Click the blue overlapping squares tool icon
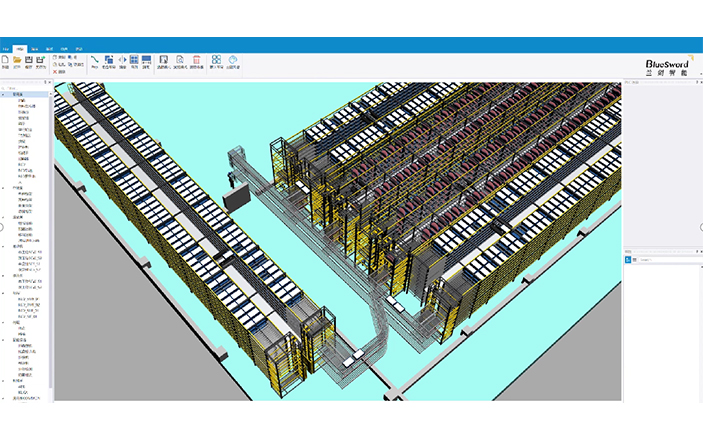The image size is (703, 440). pos(108,61)
